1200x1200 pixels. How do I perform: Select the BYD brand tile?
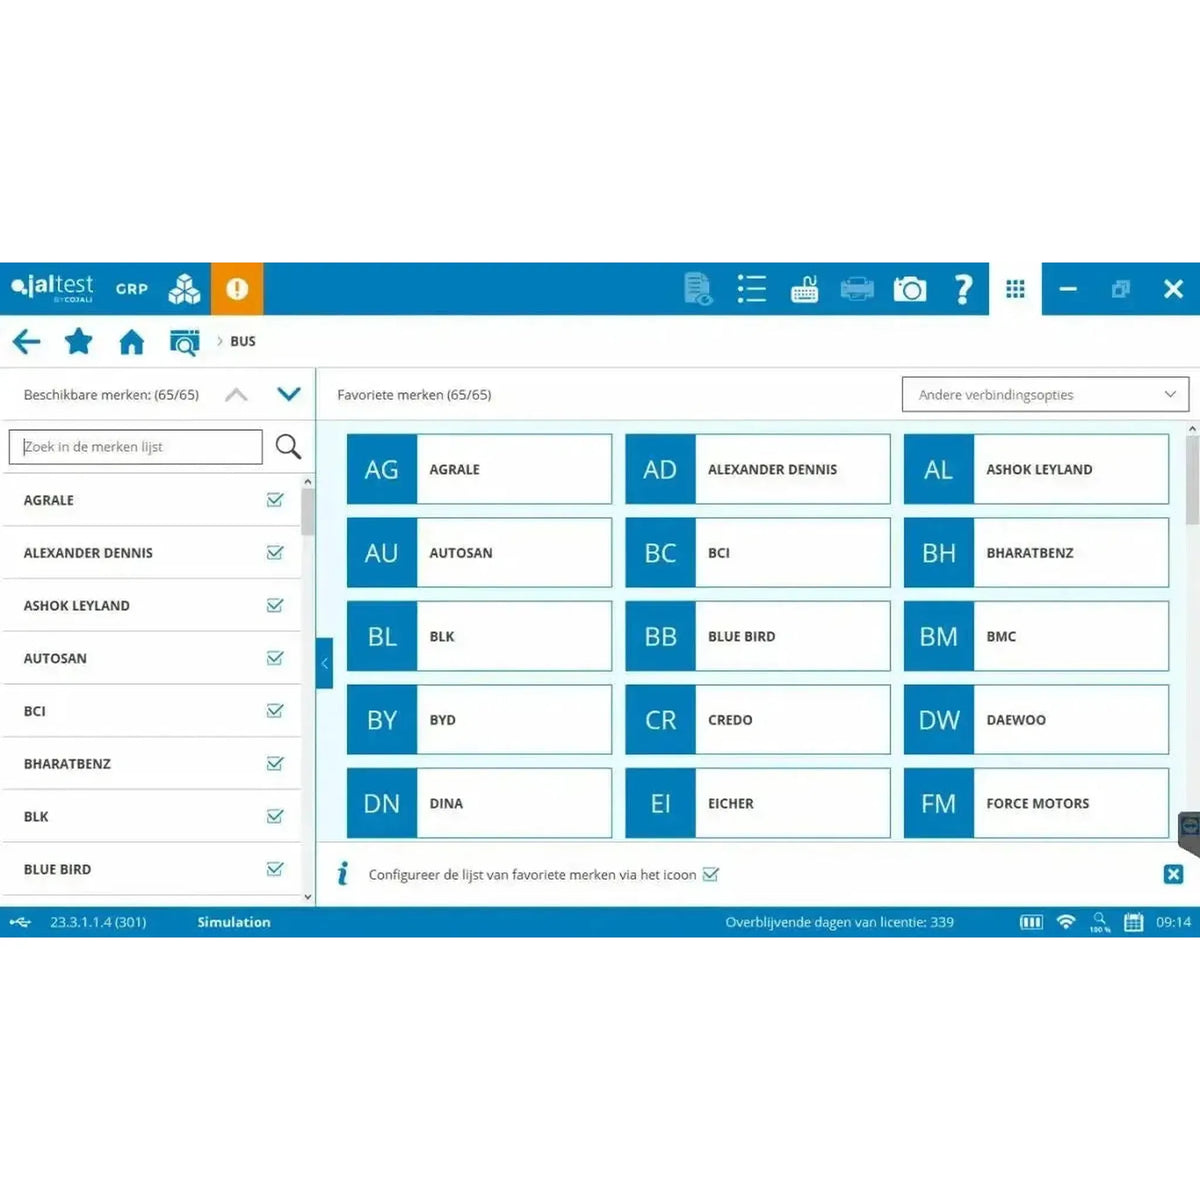479,719
